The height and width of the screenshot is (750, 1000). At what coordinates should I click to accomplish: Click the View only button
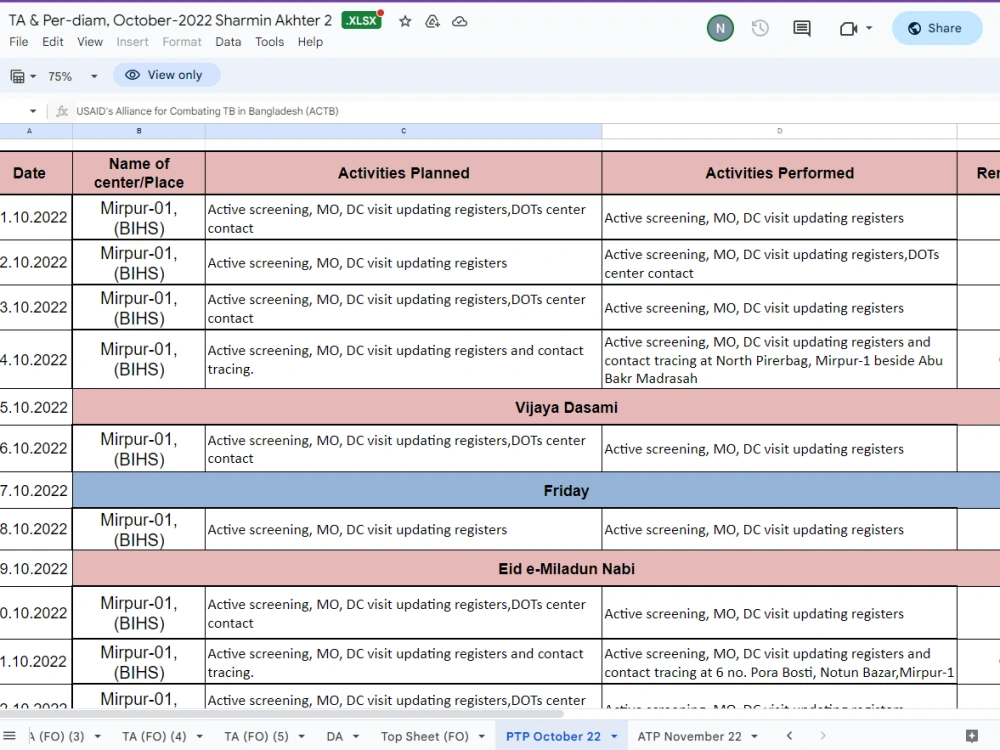(166, 75)
